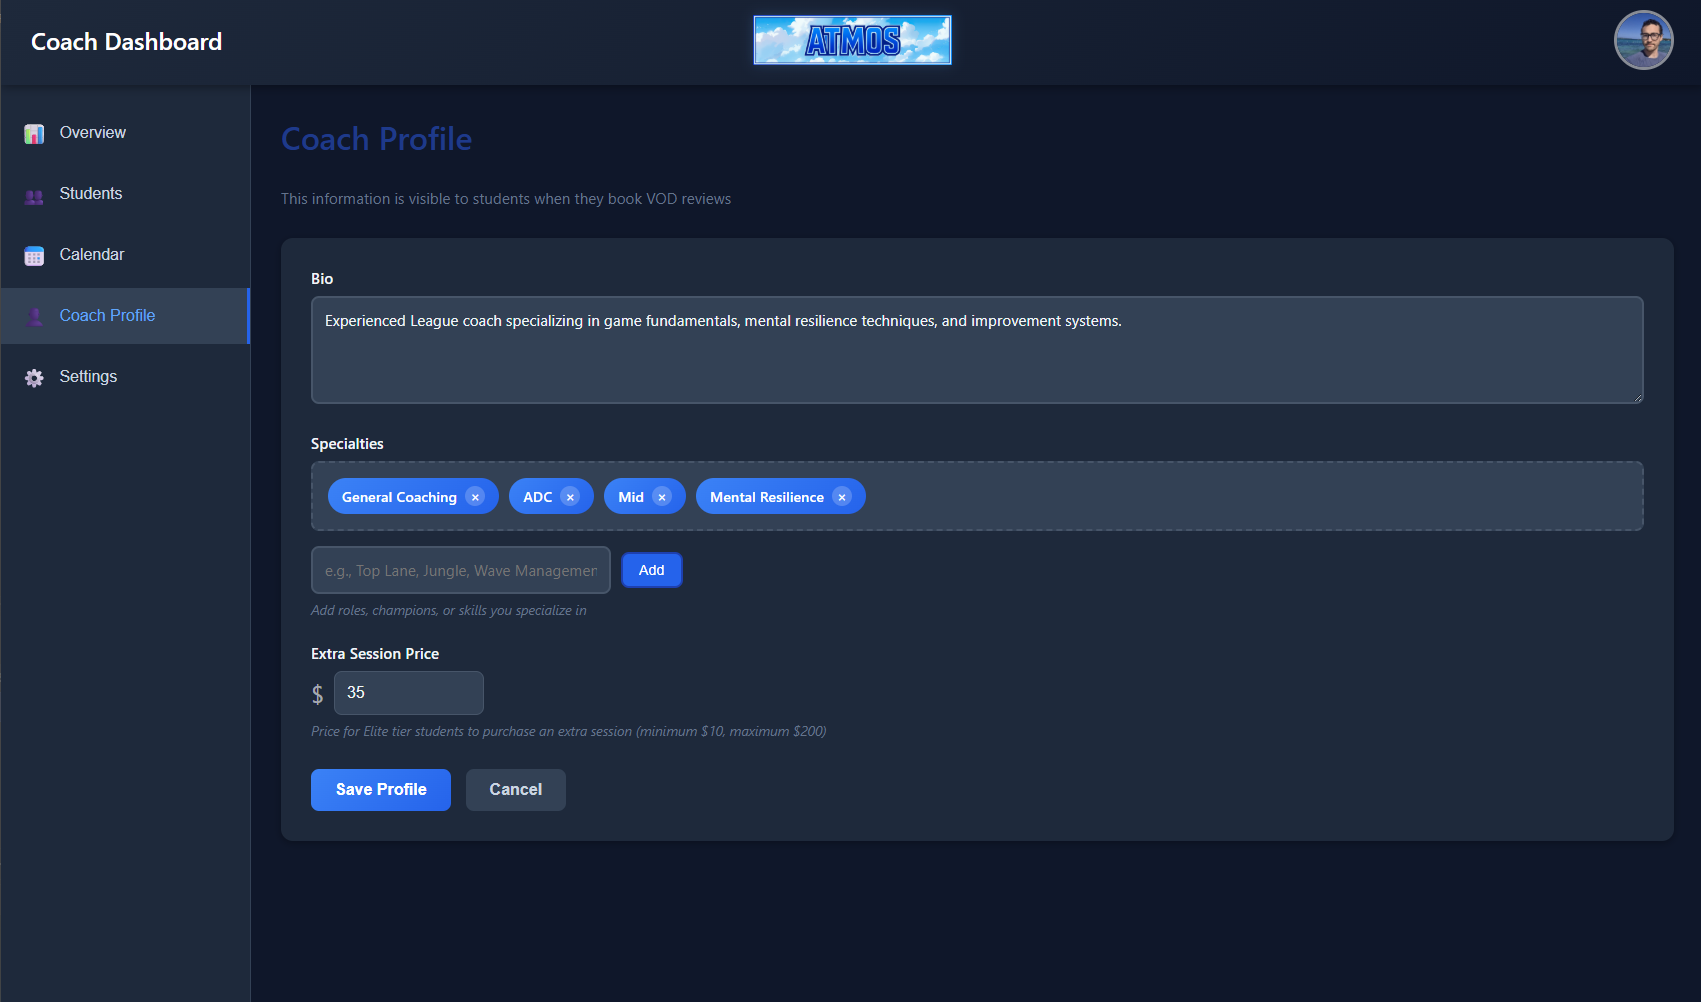Click the Cancel button
This screenshot has height=1002, width=1701.
(x=515, y=790)
